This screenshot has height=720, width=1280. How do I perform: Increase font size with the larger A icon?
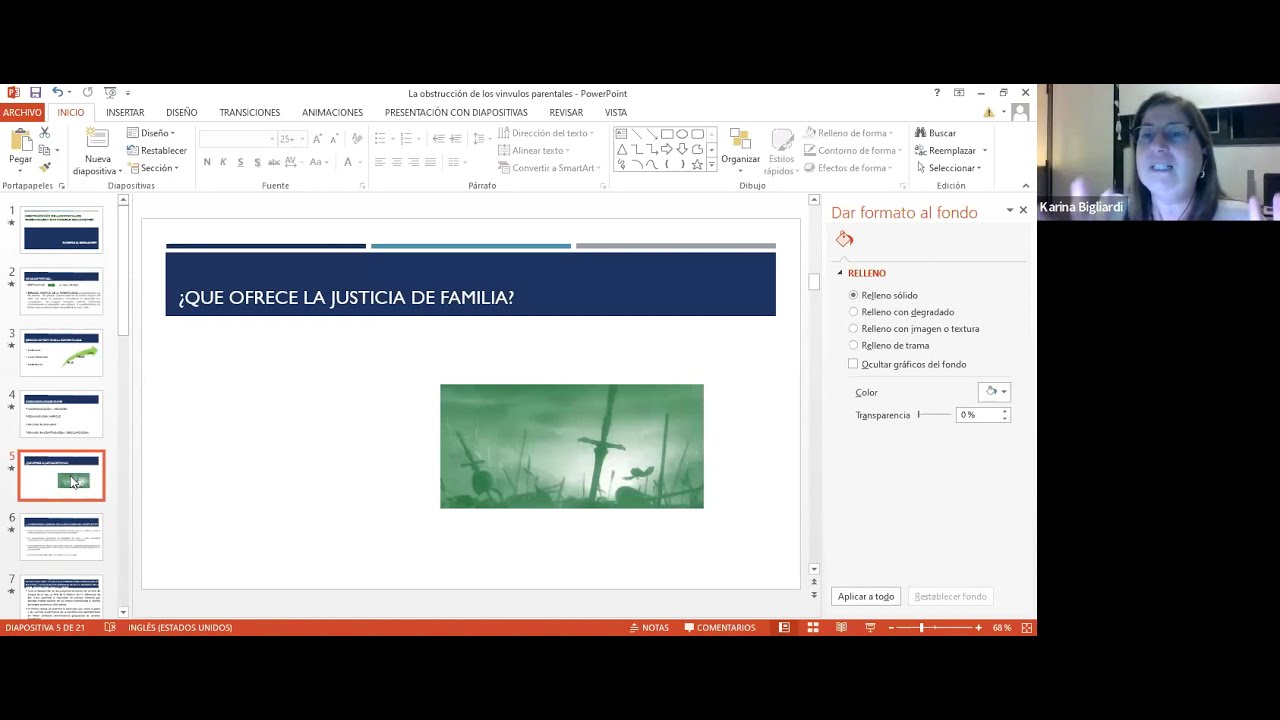pos(318,139)
